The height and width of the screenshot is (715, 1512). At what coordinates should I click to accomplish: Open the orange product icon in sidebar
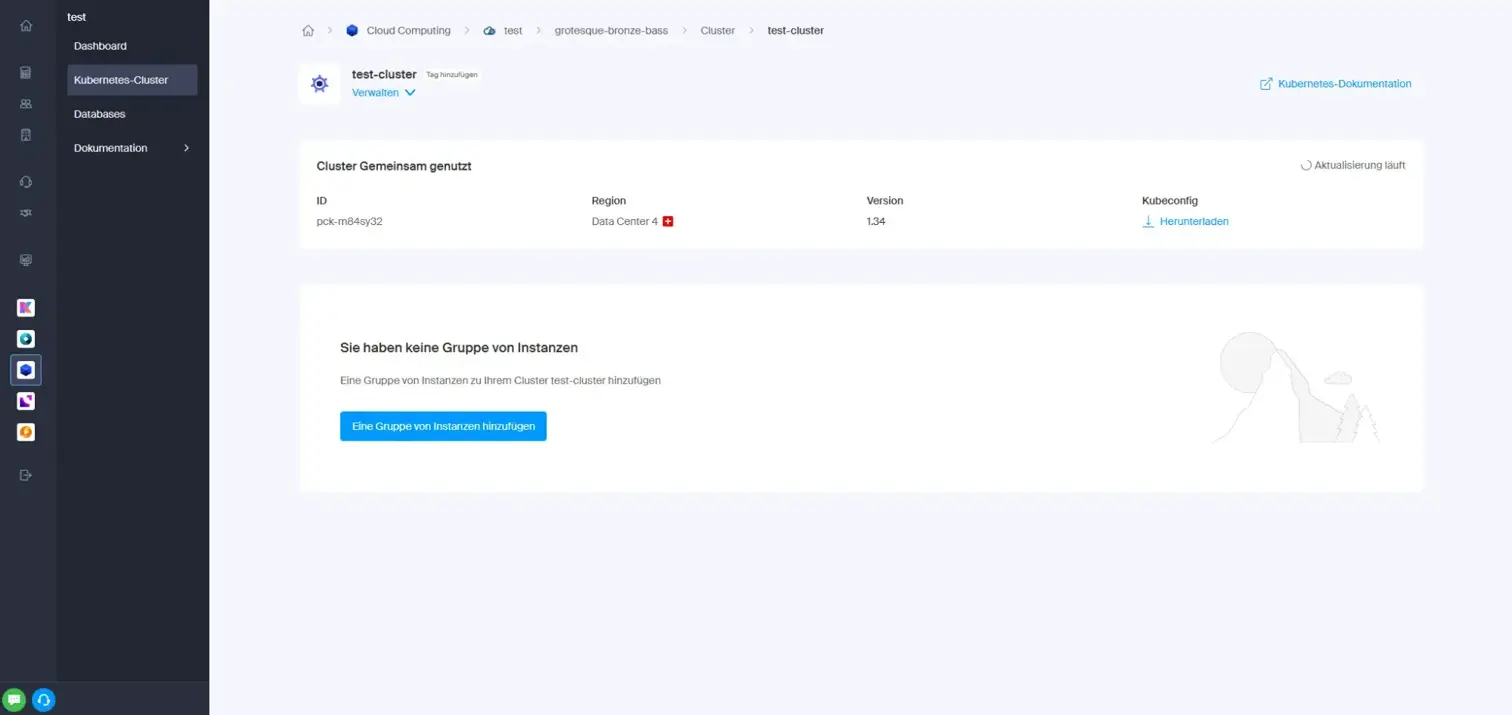click(x=26, y=431)
